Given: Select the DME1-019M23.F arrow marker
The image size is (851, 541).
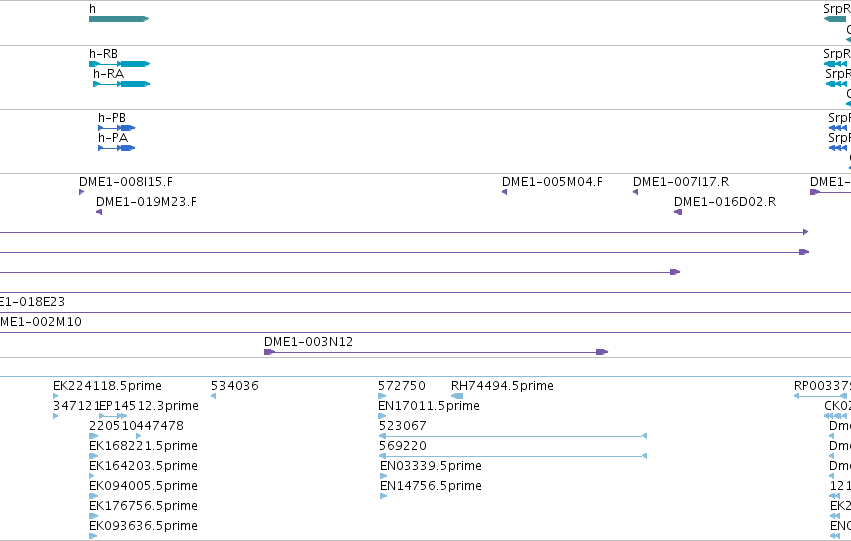Looking at the screenshot, I should [99, 212].
